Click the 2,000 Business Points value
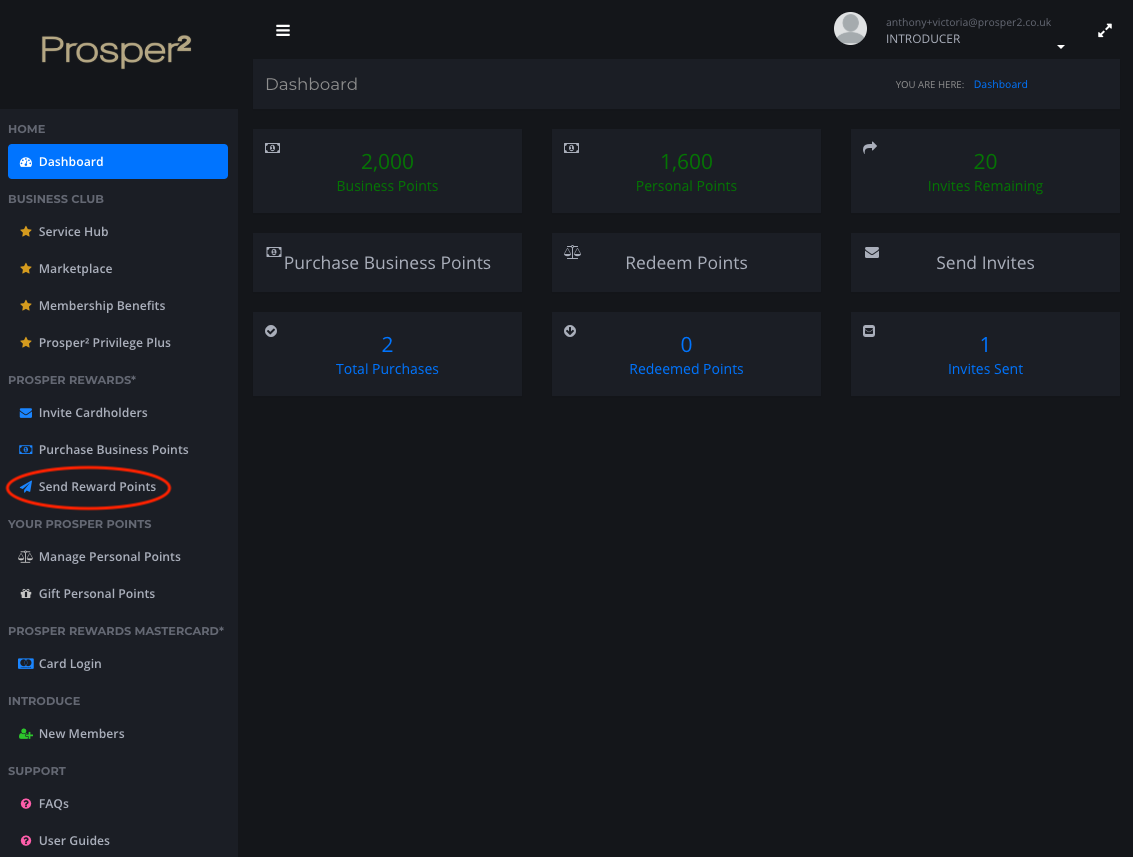 (387, 161)
